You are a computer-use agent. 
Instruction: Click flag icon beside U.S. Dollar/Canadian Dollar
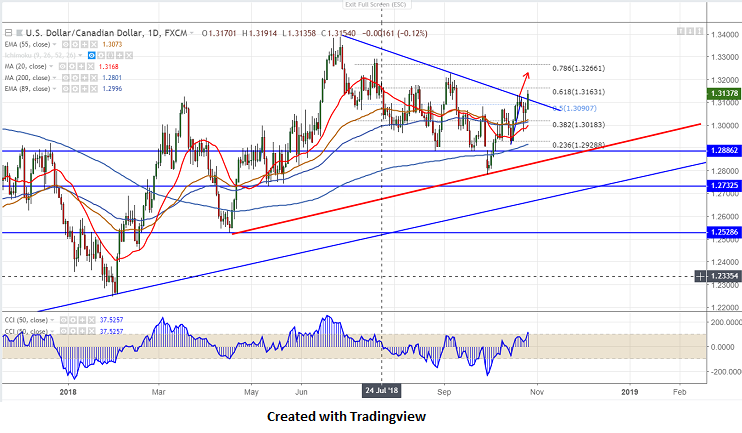click(19, 33)
